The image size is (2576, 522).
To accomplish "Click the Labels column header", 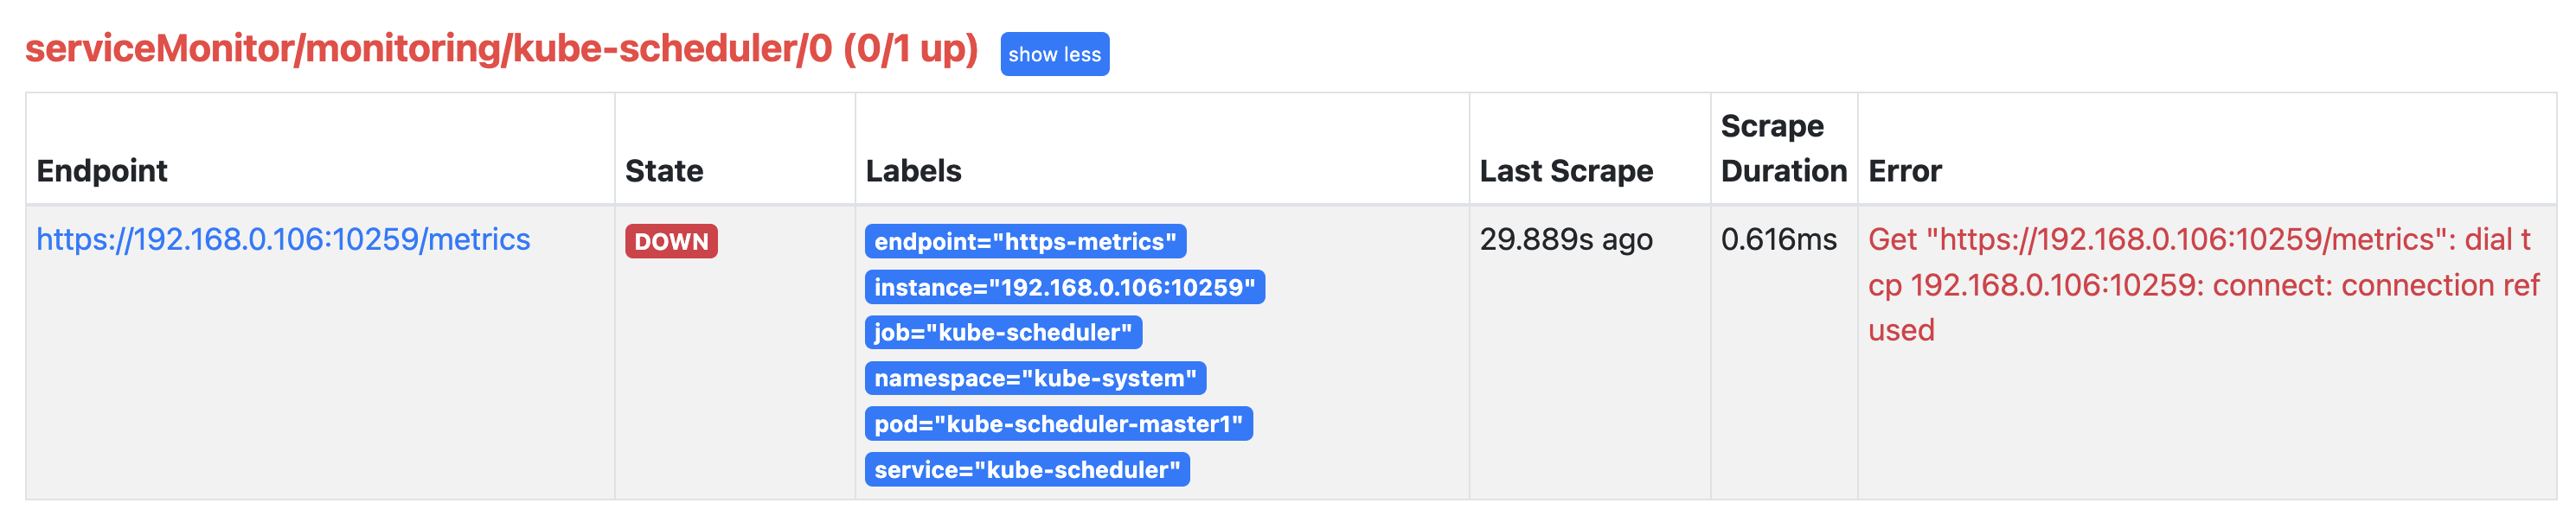I will pyautogui.click(x=913, y=171).
